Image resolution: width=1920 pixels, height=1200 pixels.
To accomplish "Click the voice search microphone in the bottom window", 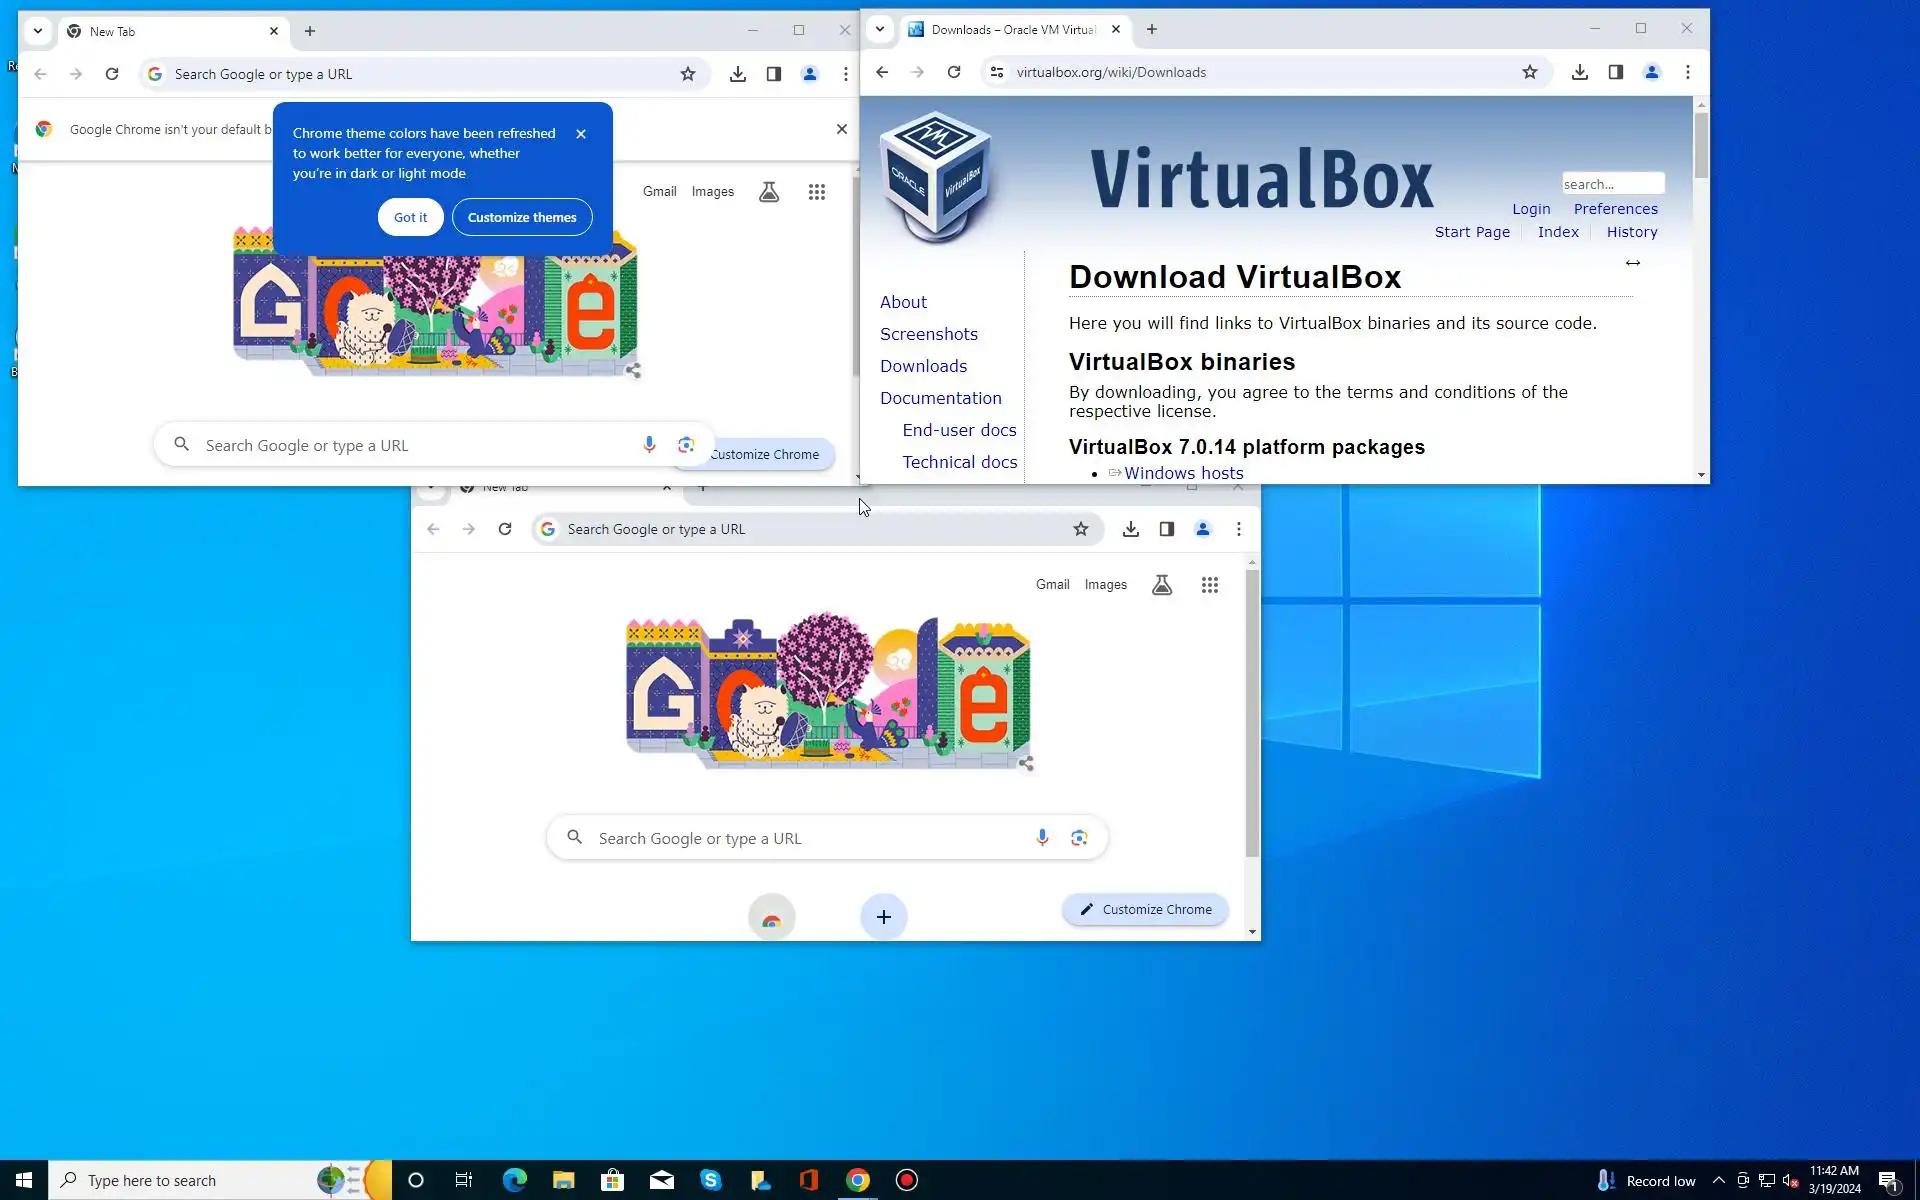I will tap(1042, 838).
